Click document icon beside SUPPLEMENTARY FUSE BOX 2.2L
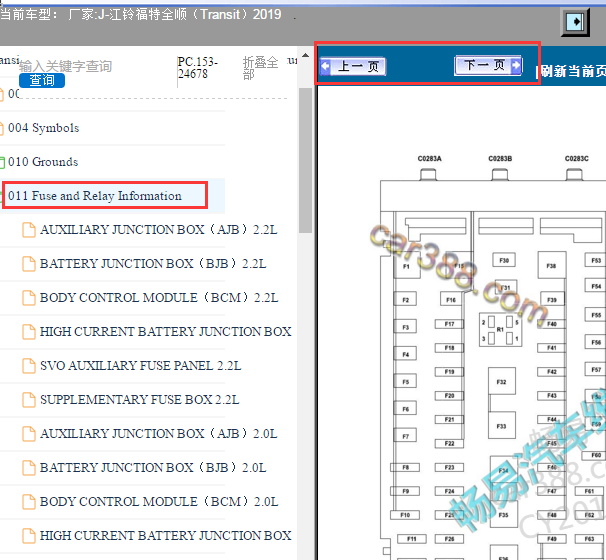The width and height of the screenshot is (606, 560). click(29, 400)
